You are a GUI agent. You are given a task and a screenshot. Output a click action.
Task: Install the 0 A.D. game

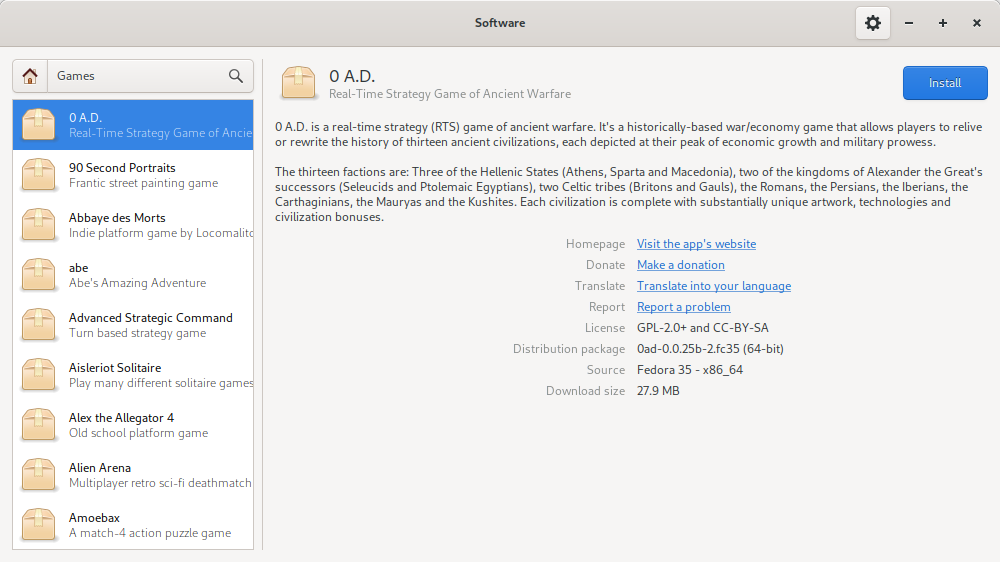pos(945,83)
